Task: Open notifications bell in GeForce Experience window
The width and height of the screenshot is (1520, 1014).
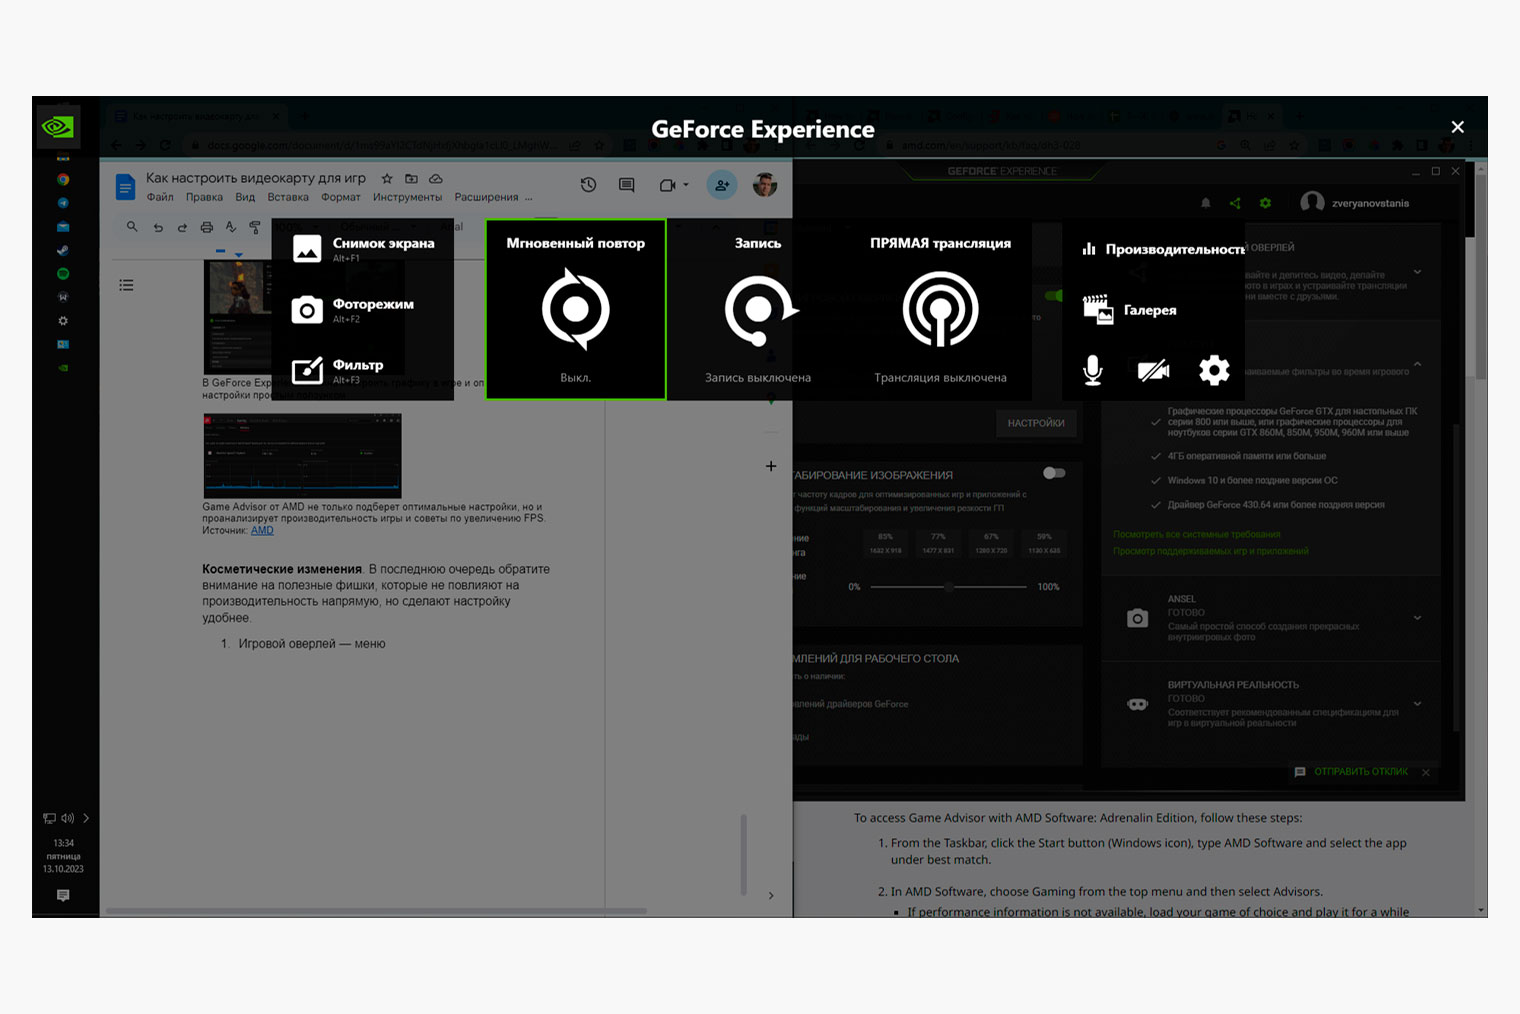Action: (x=1206, y=203)
